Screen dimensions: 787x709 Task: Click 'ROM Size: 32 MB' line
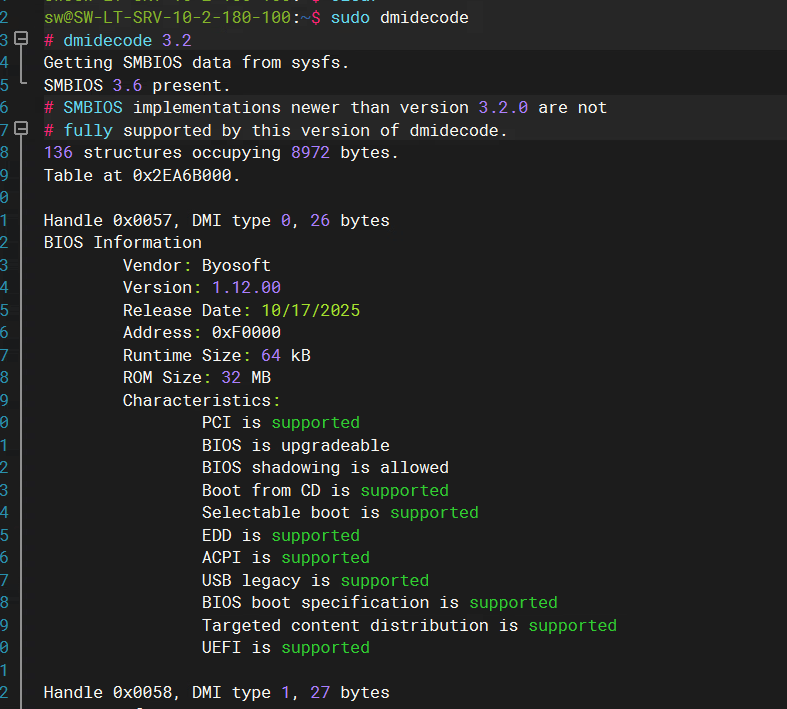[x=197, y=377]
